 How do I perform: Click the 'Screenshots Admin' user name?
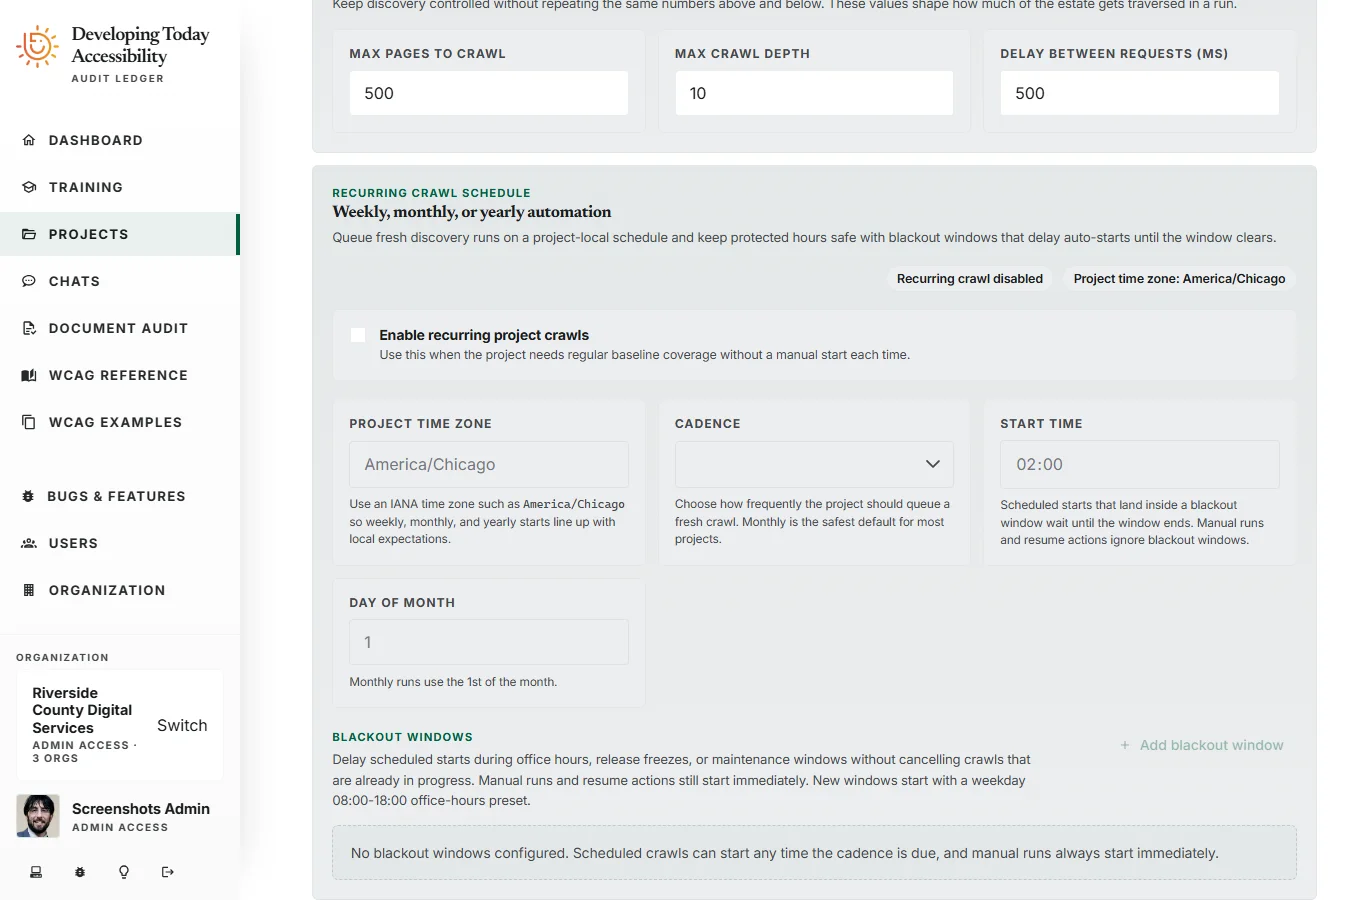pos(141,808)
